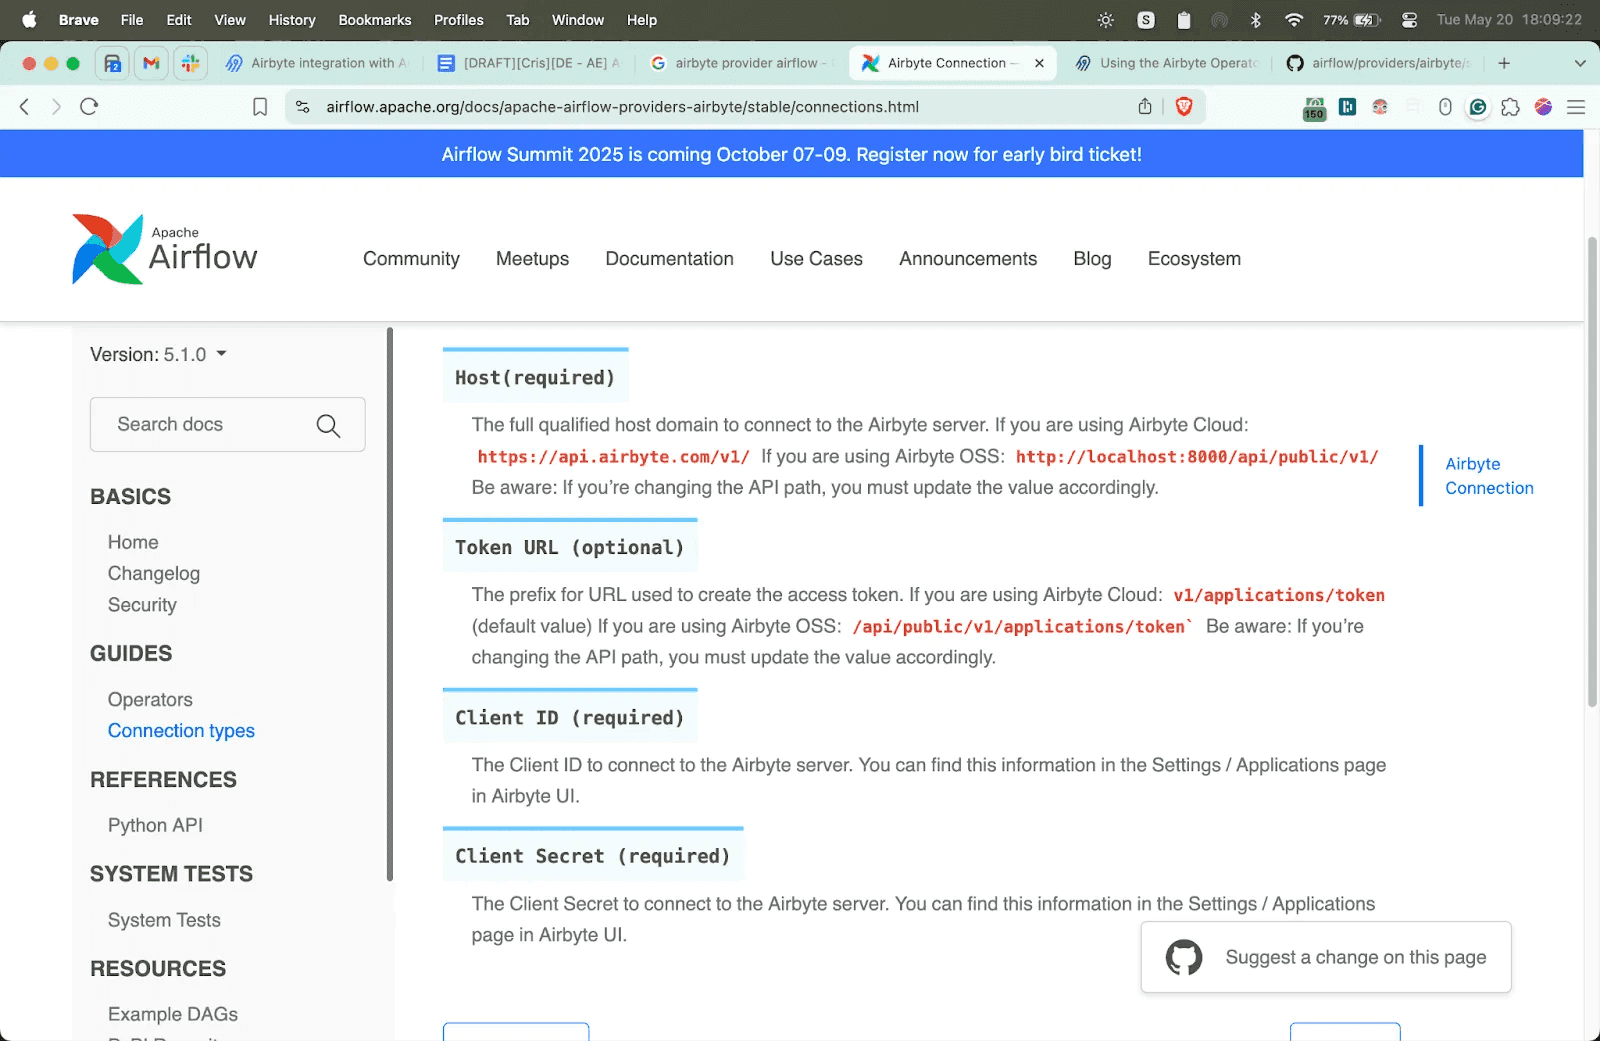Open Blog in site navigation
This screenshot has width=1600, height=1041.
(x=1092, y=259)
